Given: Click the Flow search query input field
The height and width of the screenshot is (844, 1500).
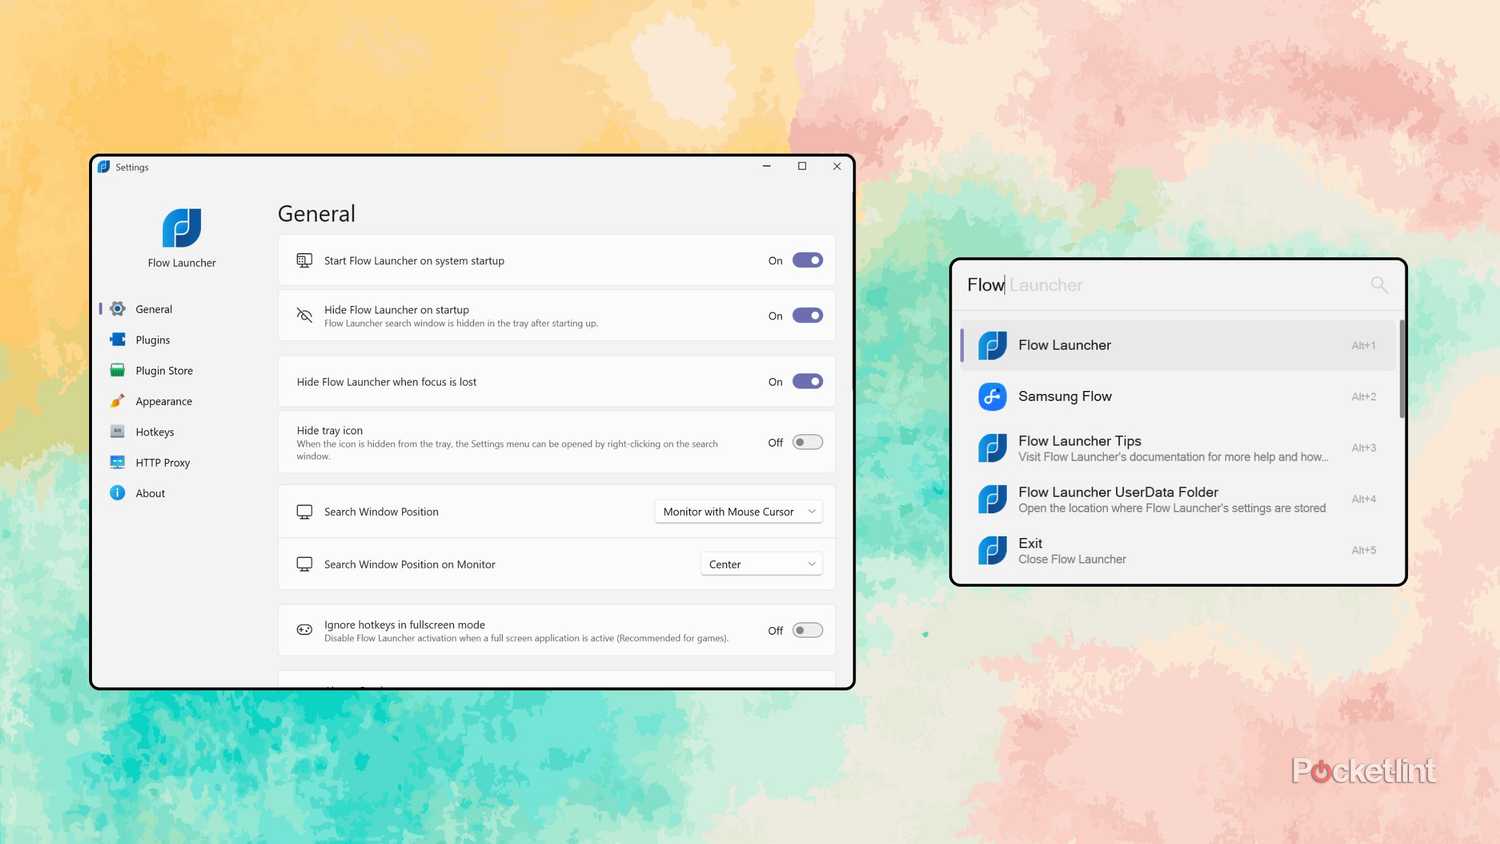Looking at the screenshot, I should [1160, 285].
